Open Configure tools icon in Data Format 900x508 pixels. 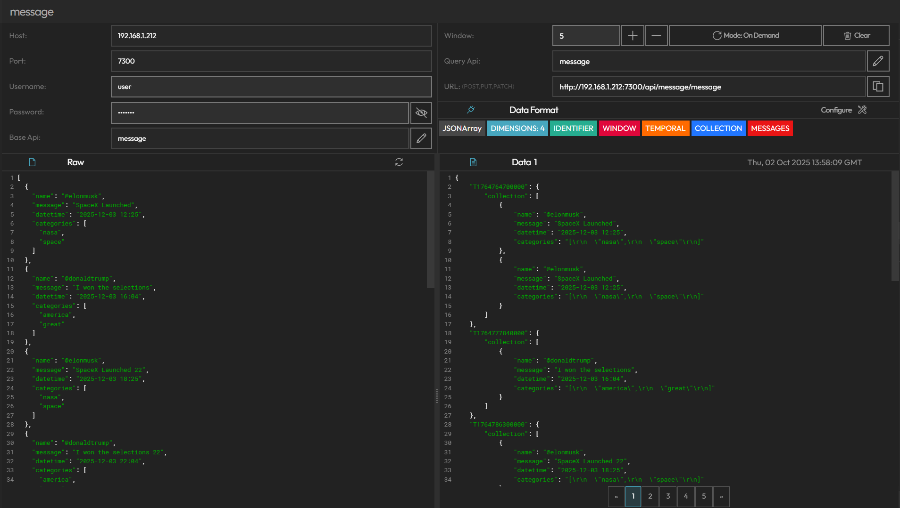coord(862,110)
